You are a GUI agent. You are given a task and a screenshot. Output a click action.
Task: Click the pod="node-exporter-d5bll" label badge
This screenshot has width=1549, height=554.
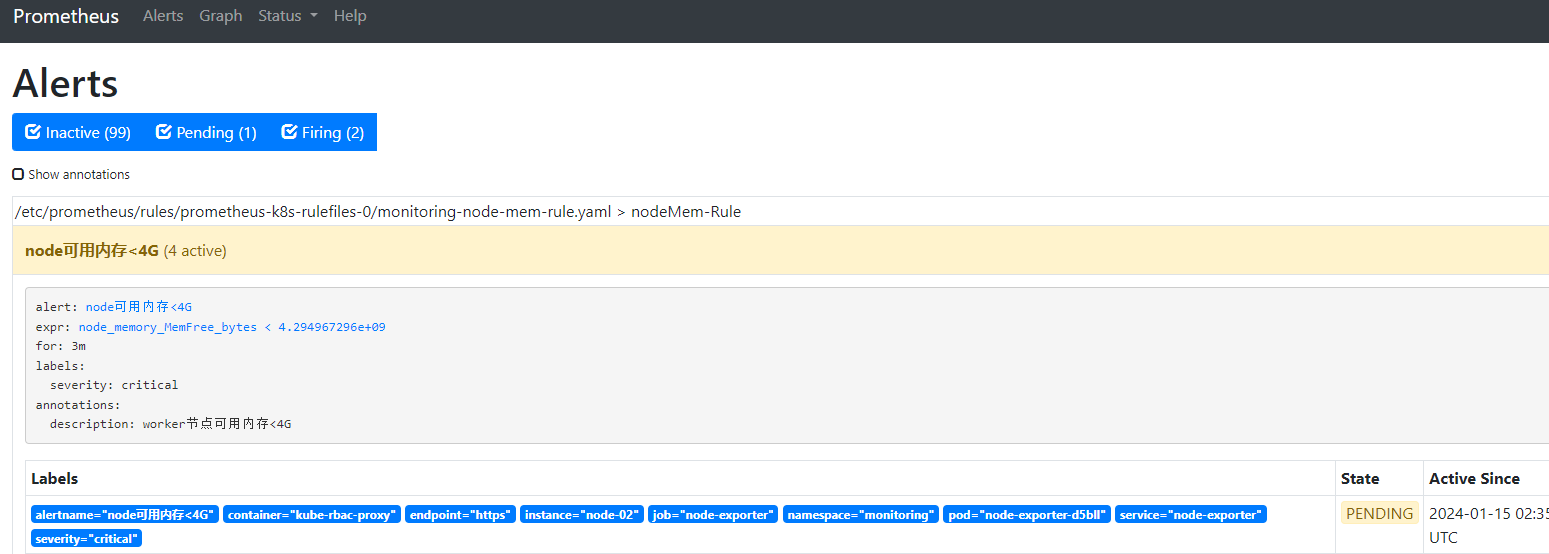pos(1027,515)
